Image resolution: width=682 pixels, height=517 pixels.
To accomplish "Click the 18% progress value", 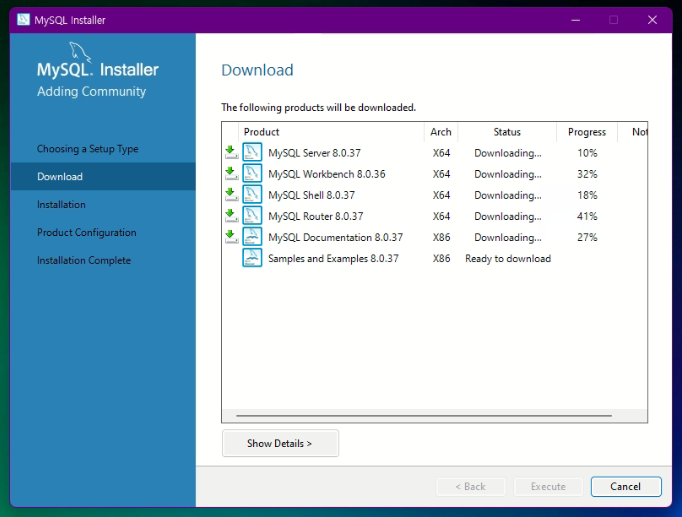I will tap(587, 195).
